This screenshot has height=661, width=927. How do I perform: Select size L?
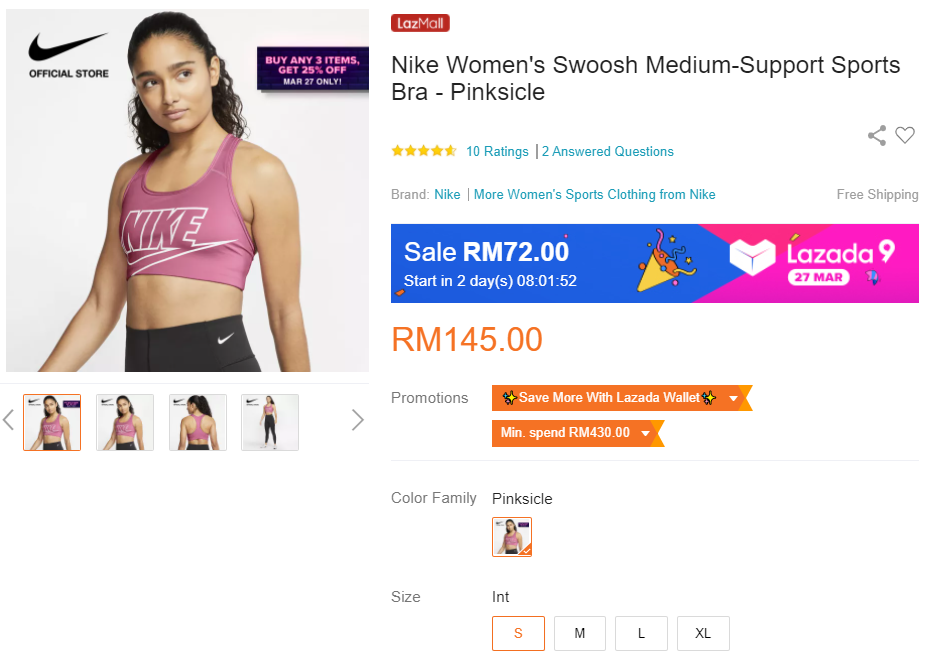point(641,633)
